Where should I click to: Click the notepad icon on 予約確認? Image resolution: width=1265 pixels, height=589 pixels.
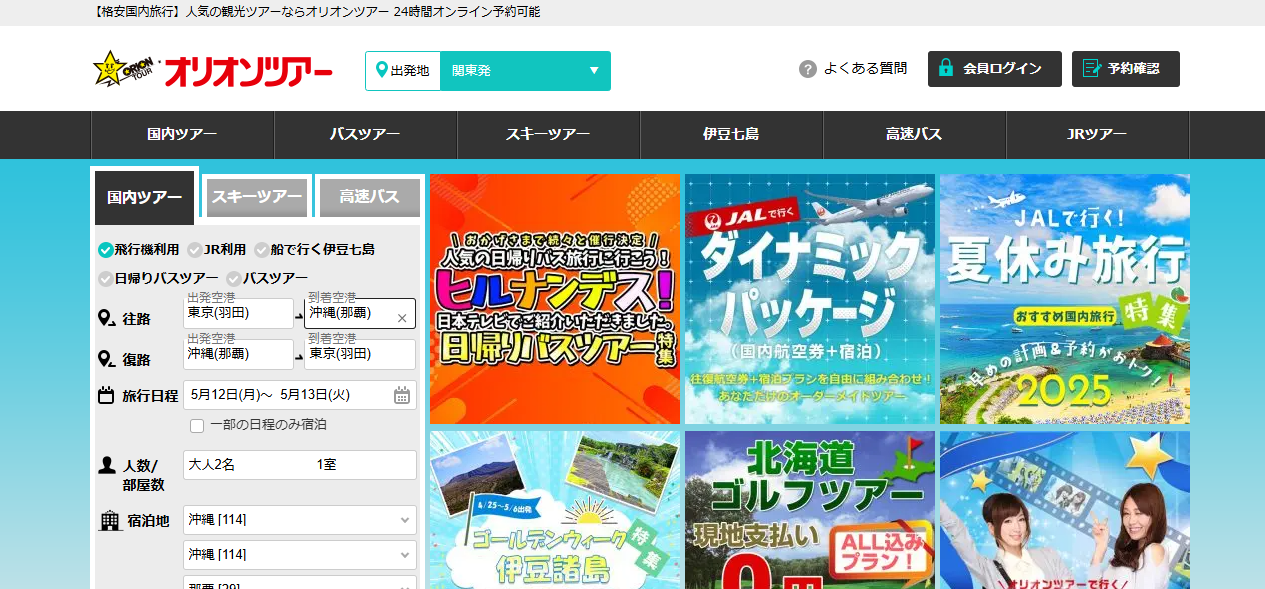click(x=1091, y=69)
